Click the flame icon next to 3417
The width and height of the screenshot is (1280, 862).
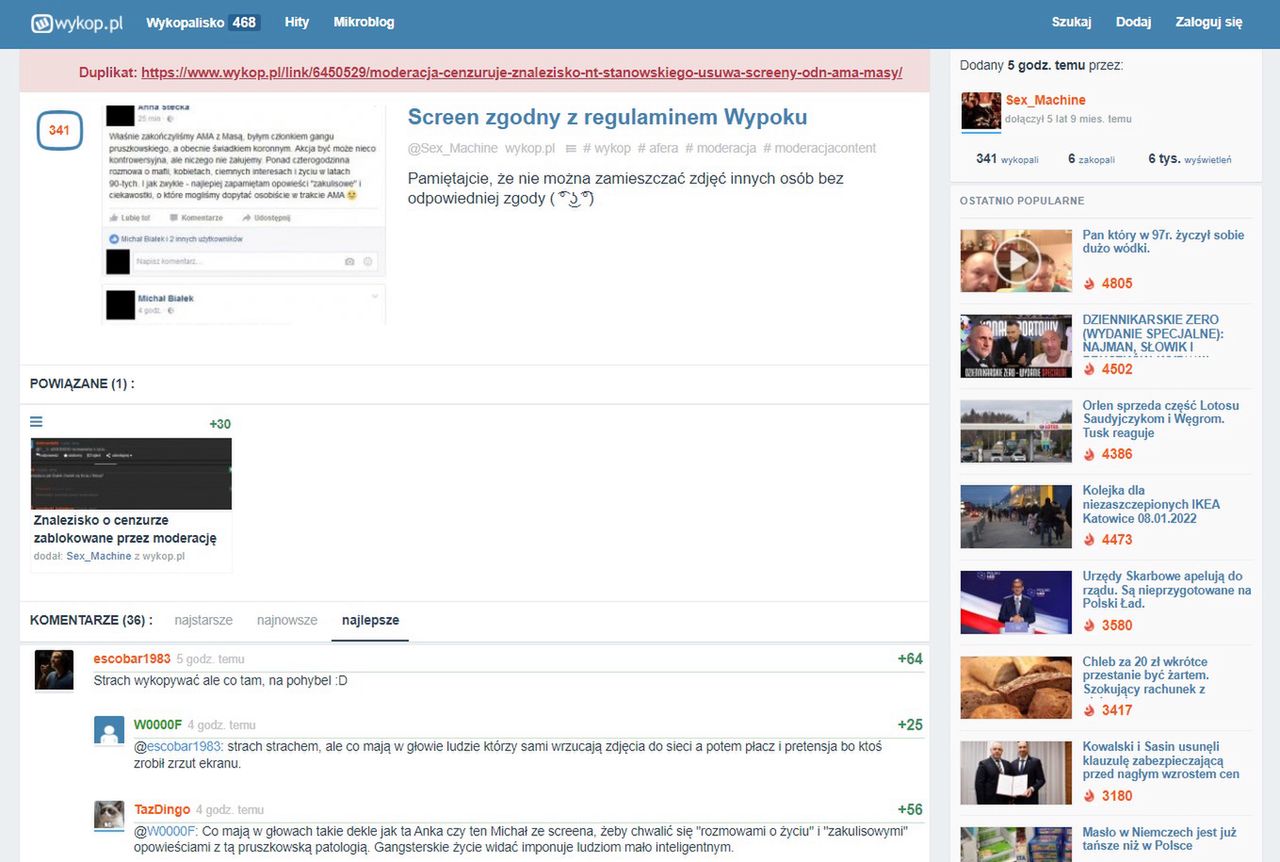click(1090, 710)
